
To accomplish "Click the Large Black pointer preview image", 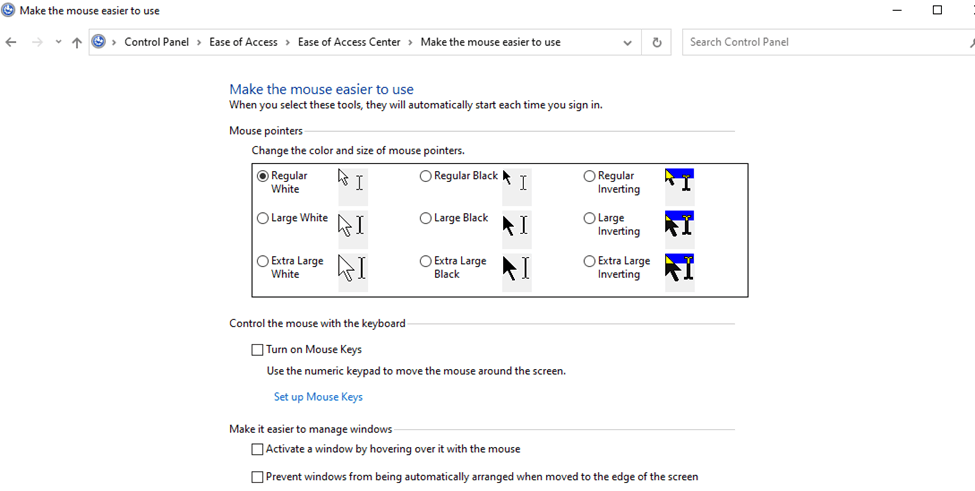I will pyautogui.click(x=516, y=229).
